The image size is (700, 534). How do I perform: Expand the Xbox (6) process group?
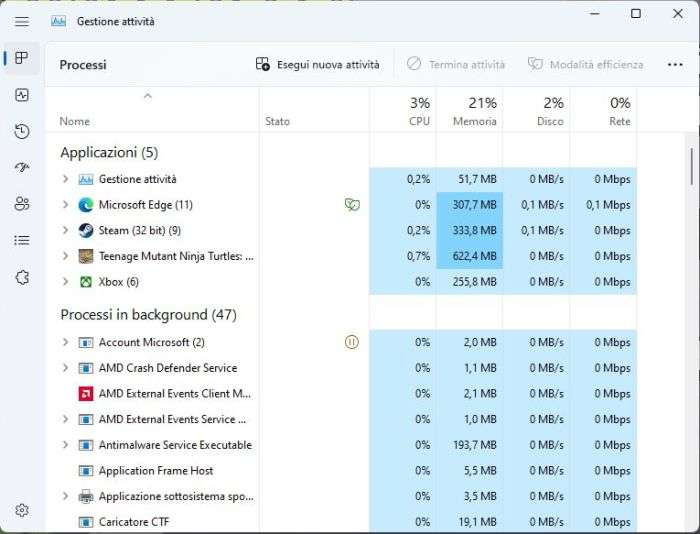(66, 282)
